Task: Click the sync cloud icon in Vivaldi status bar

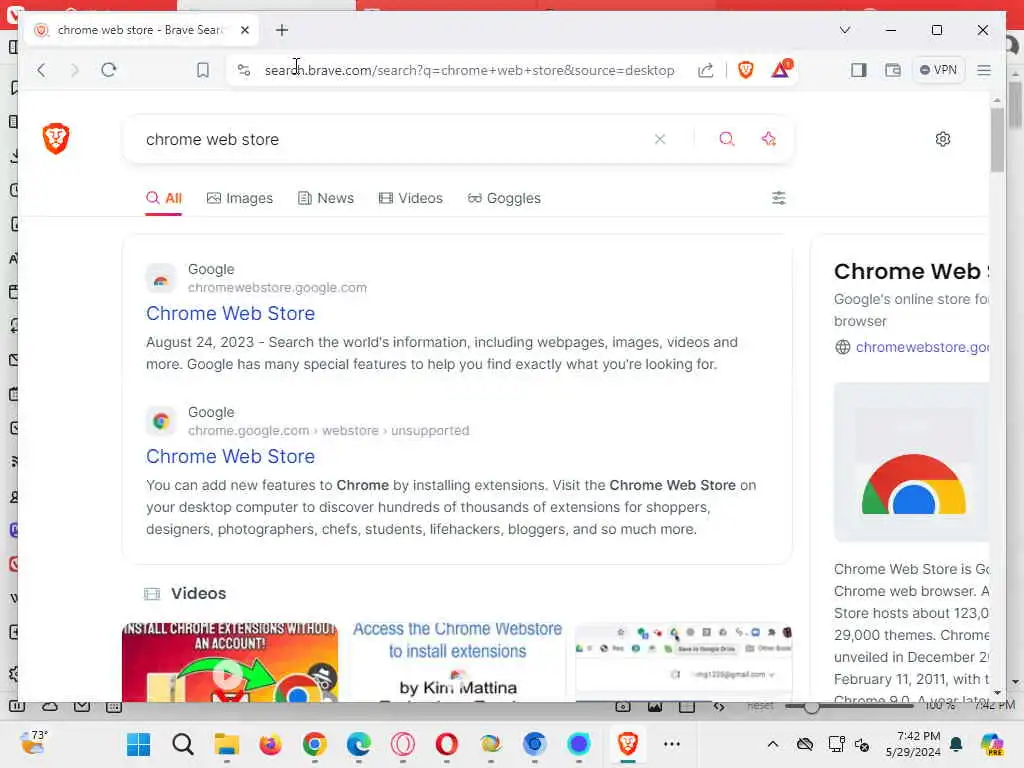Action: coord(50,706)
